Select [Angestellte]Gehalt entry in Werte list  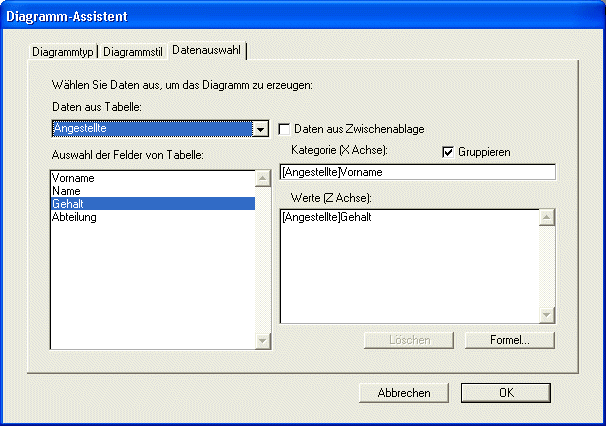[x=327, y=217]
